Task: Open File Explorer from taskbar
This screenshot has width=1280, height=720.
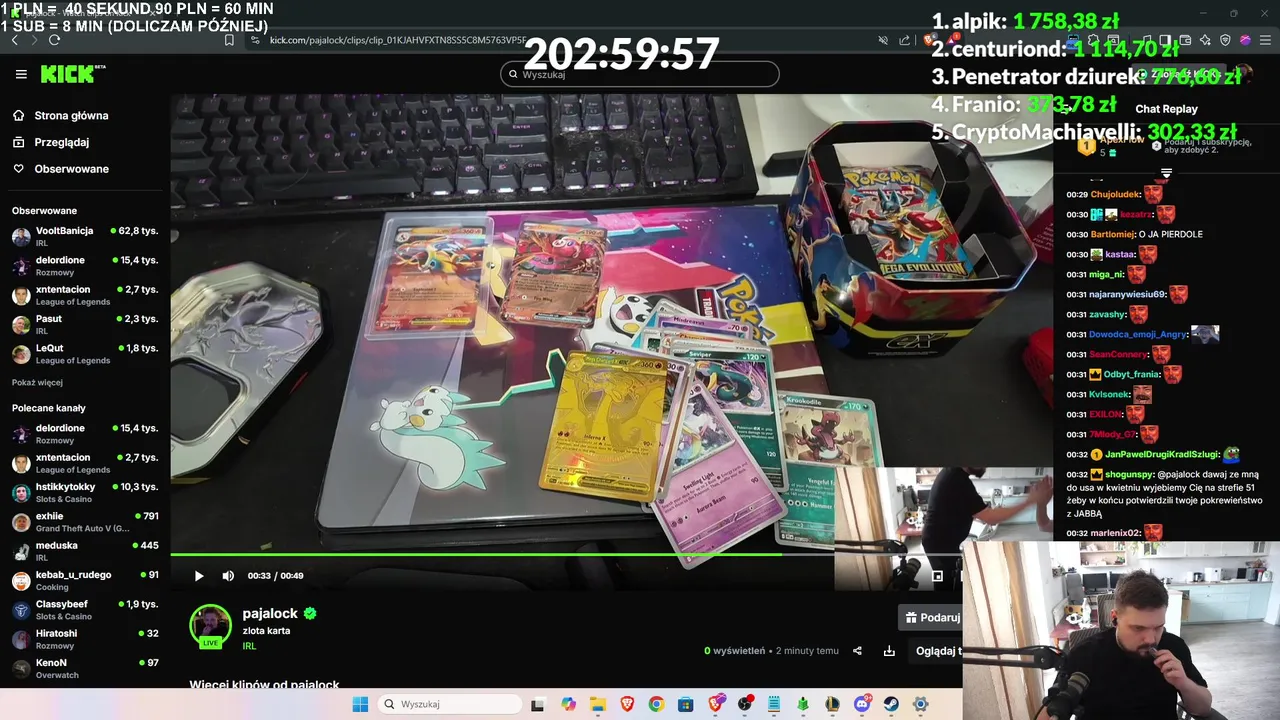Action: point(598,704)
